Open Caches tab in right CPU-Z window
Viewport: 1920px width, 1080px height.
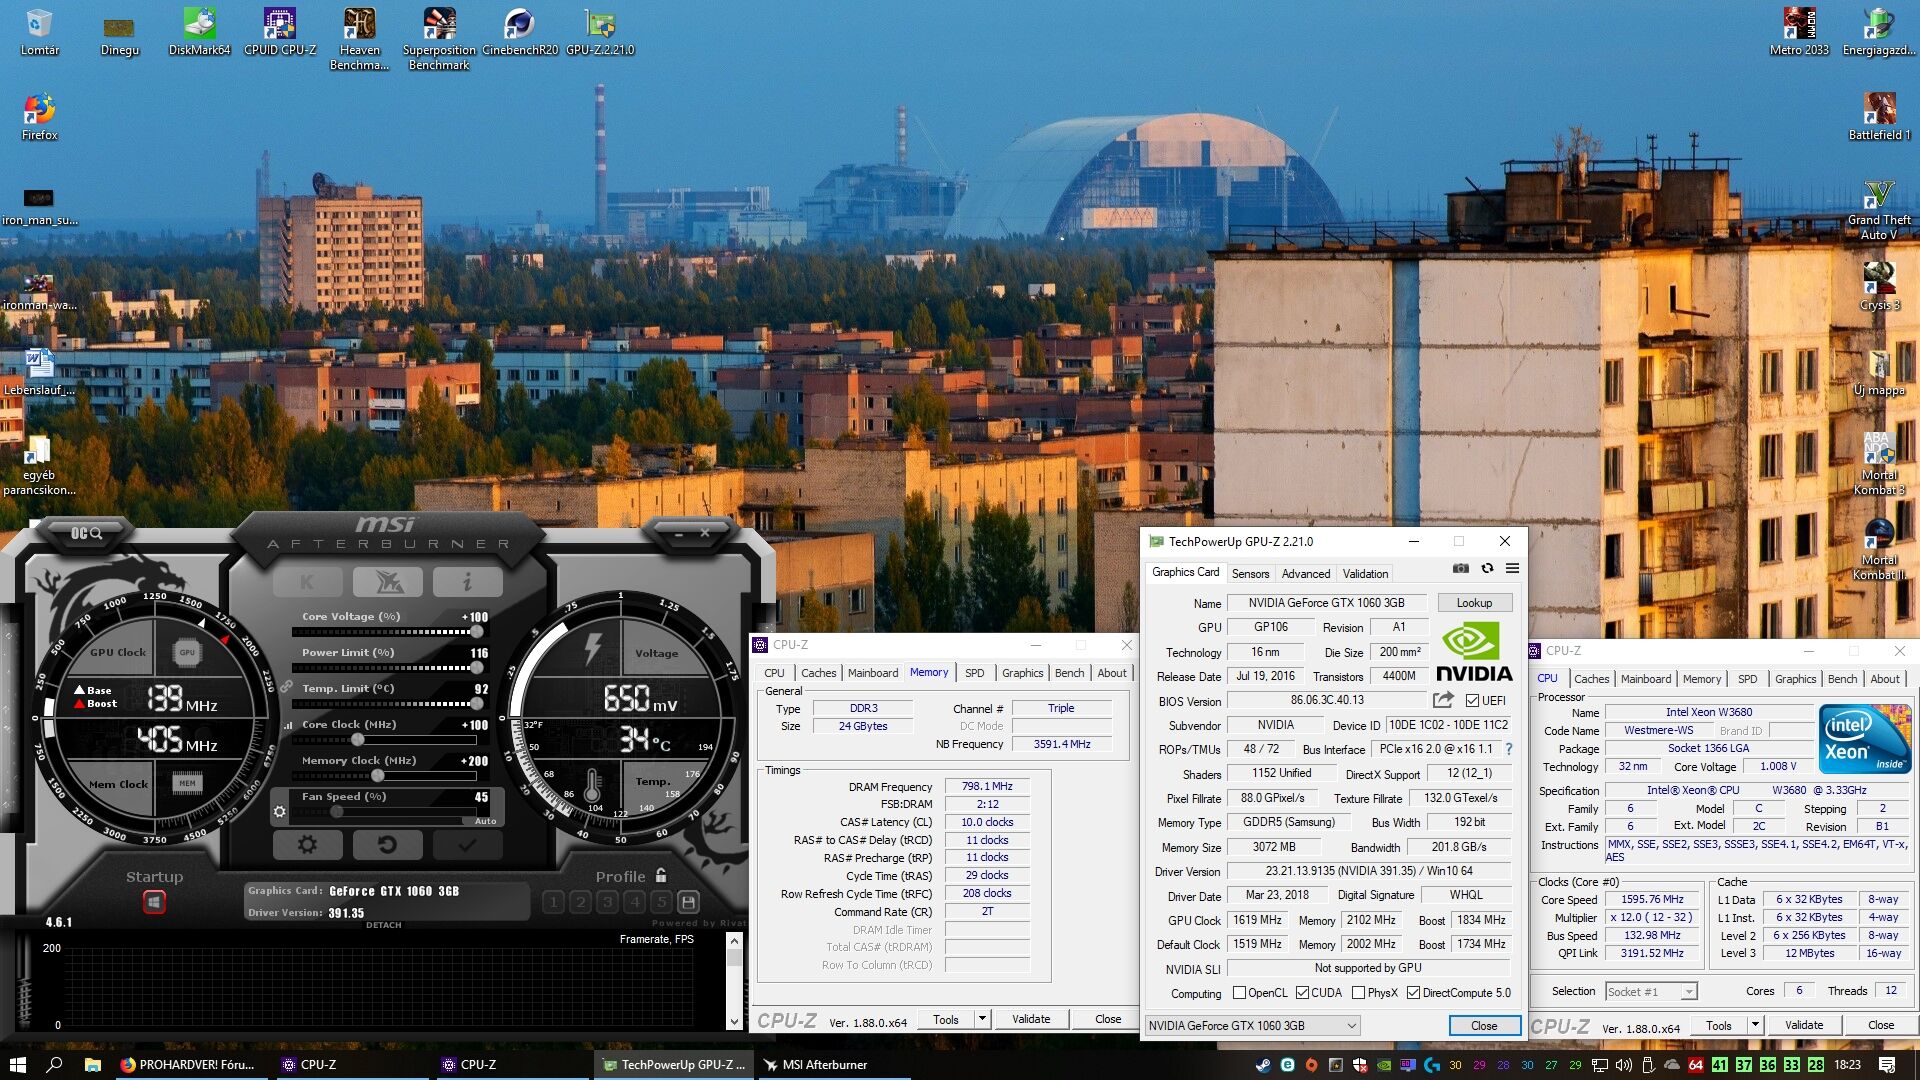point(1591,679)
